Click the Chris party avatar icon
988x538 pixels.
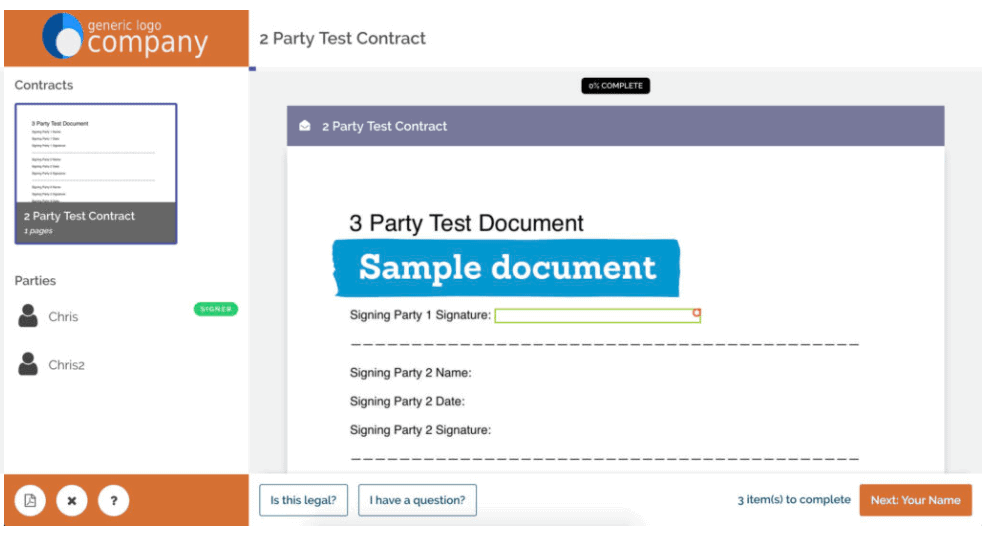point(28,316)
